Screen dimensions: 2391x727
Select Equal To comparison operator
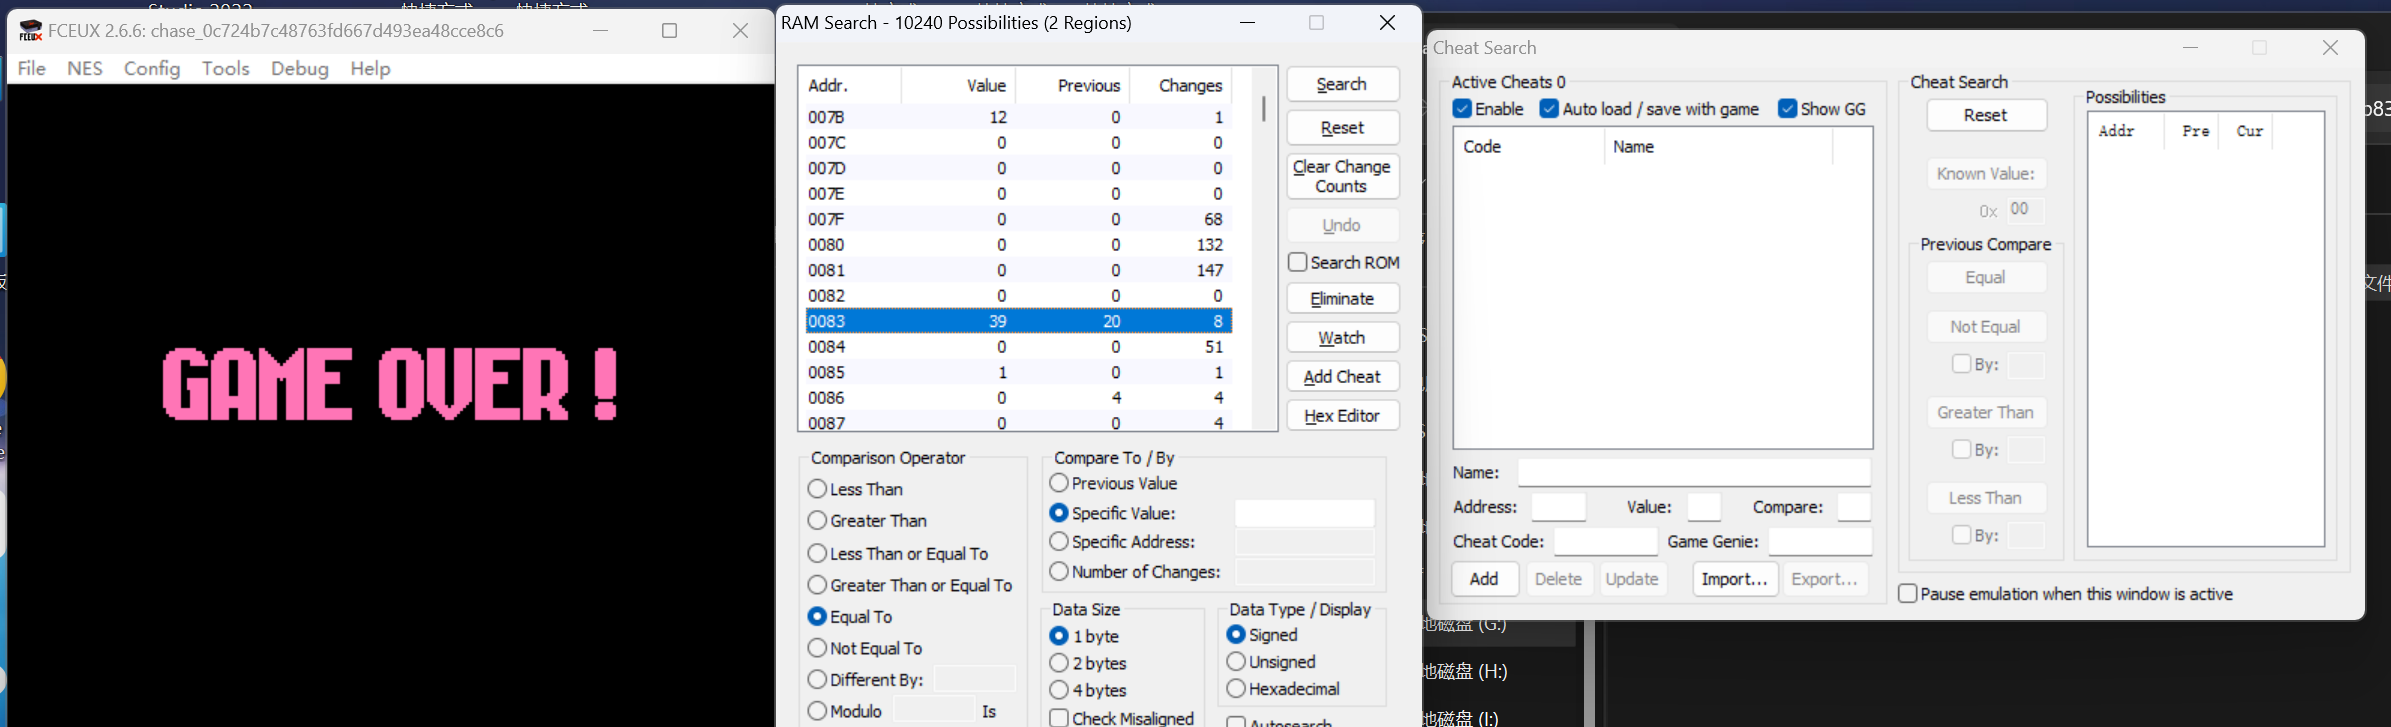point(851,617)
